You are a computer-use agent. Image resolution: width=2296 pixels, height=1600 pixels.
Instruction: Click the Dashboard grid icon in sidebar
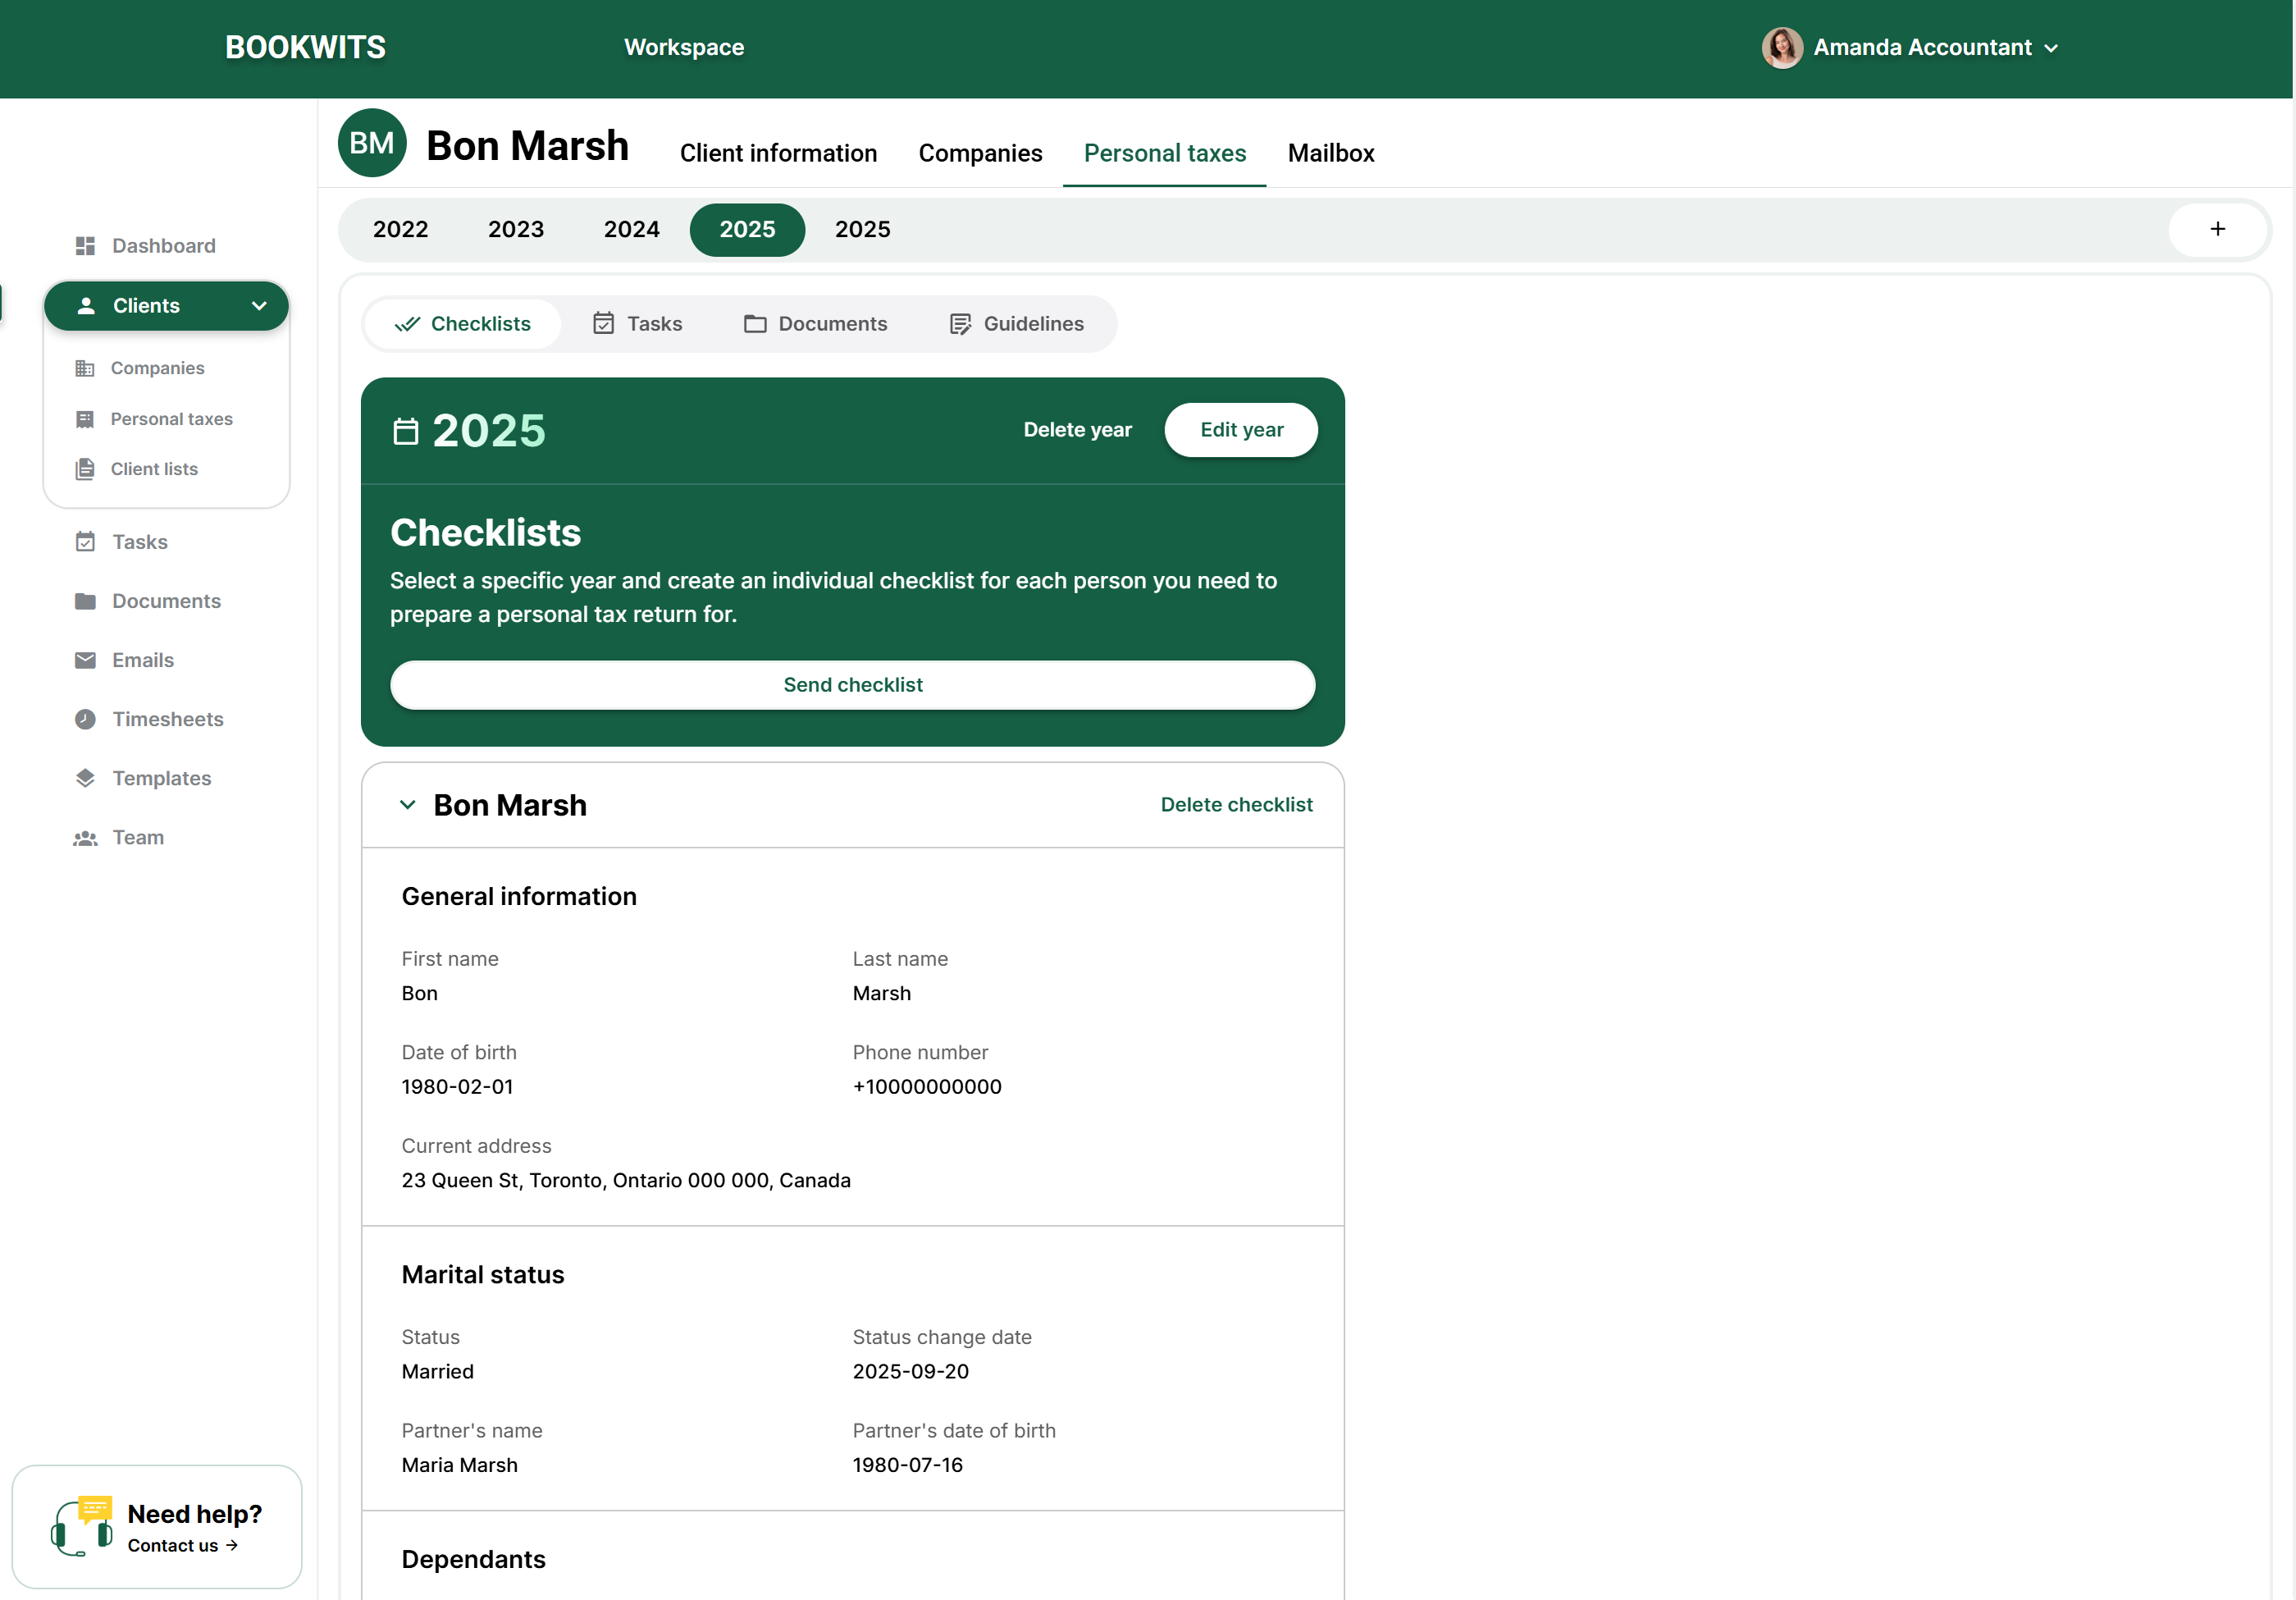[85, 246]
